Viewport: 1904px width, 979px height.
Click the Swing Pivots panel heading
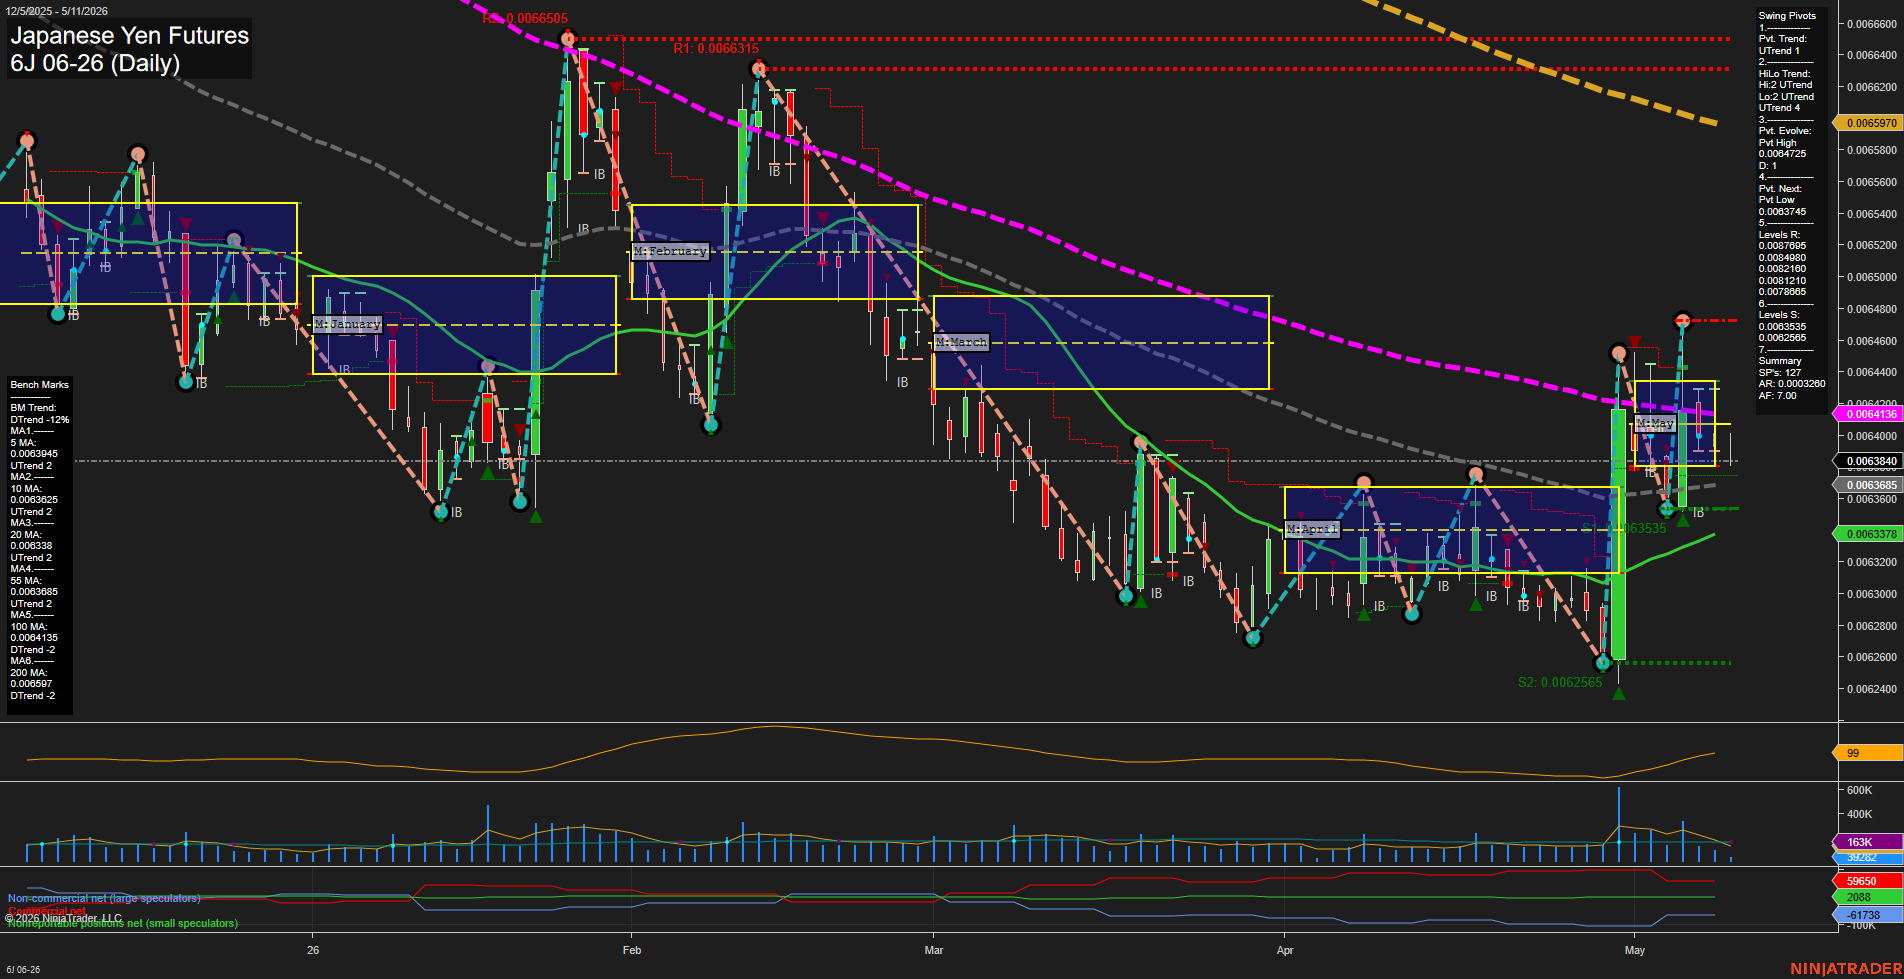pos(1787,16)
